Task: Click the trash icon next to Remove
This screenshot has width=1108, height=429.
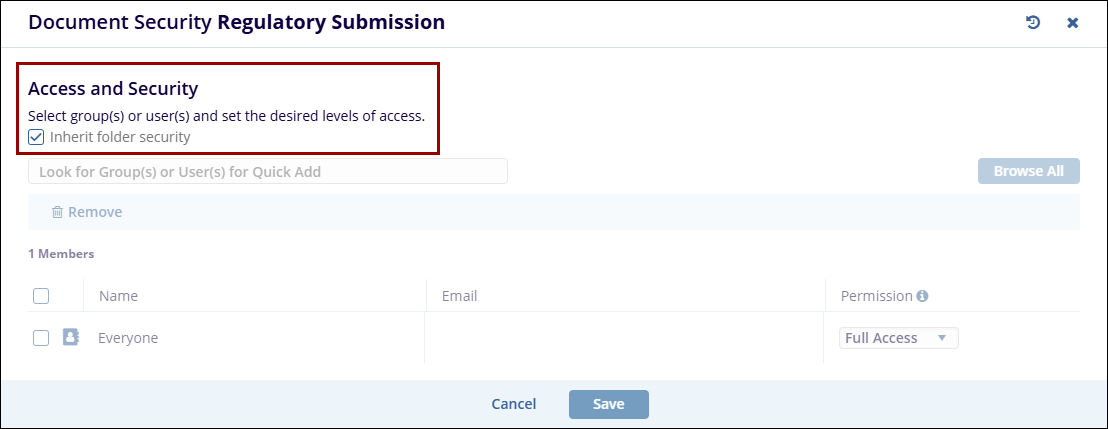Action: 58,212
